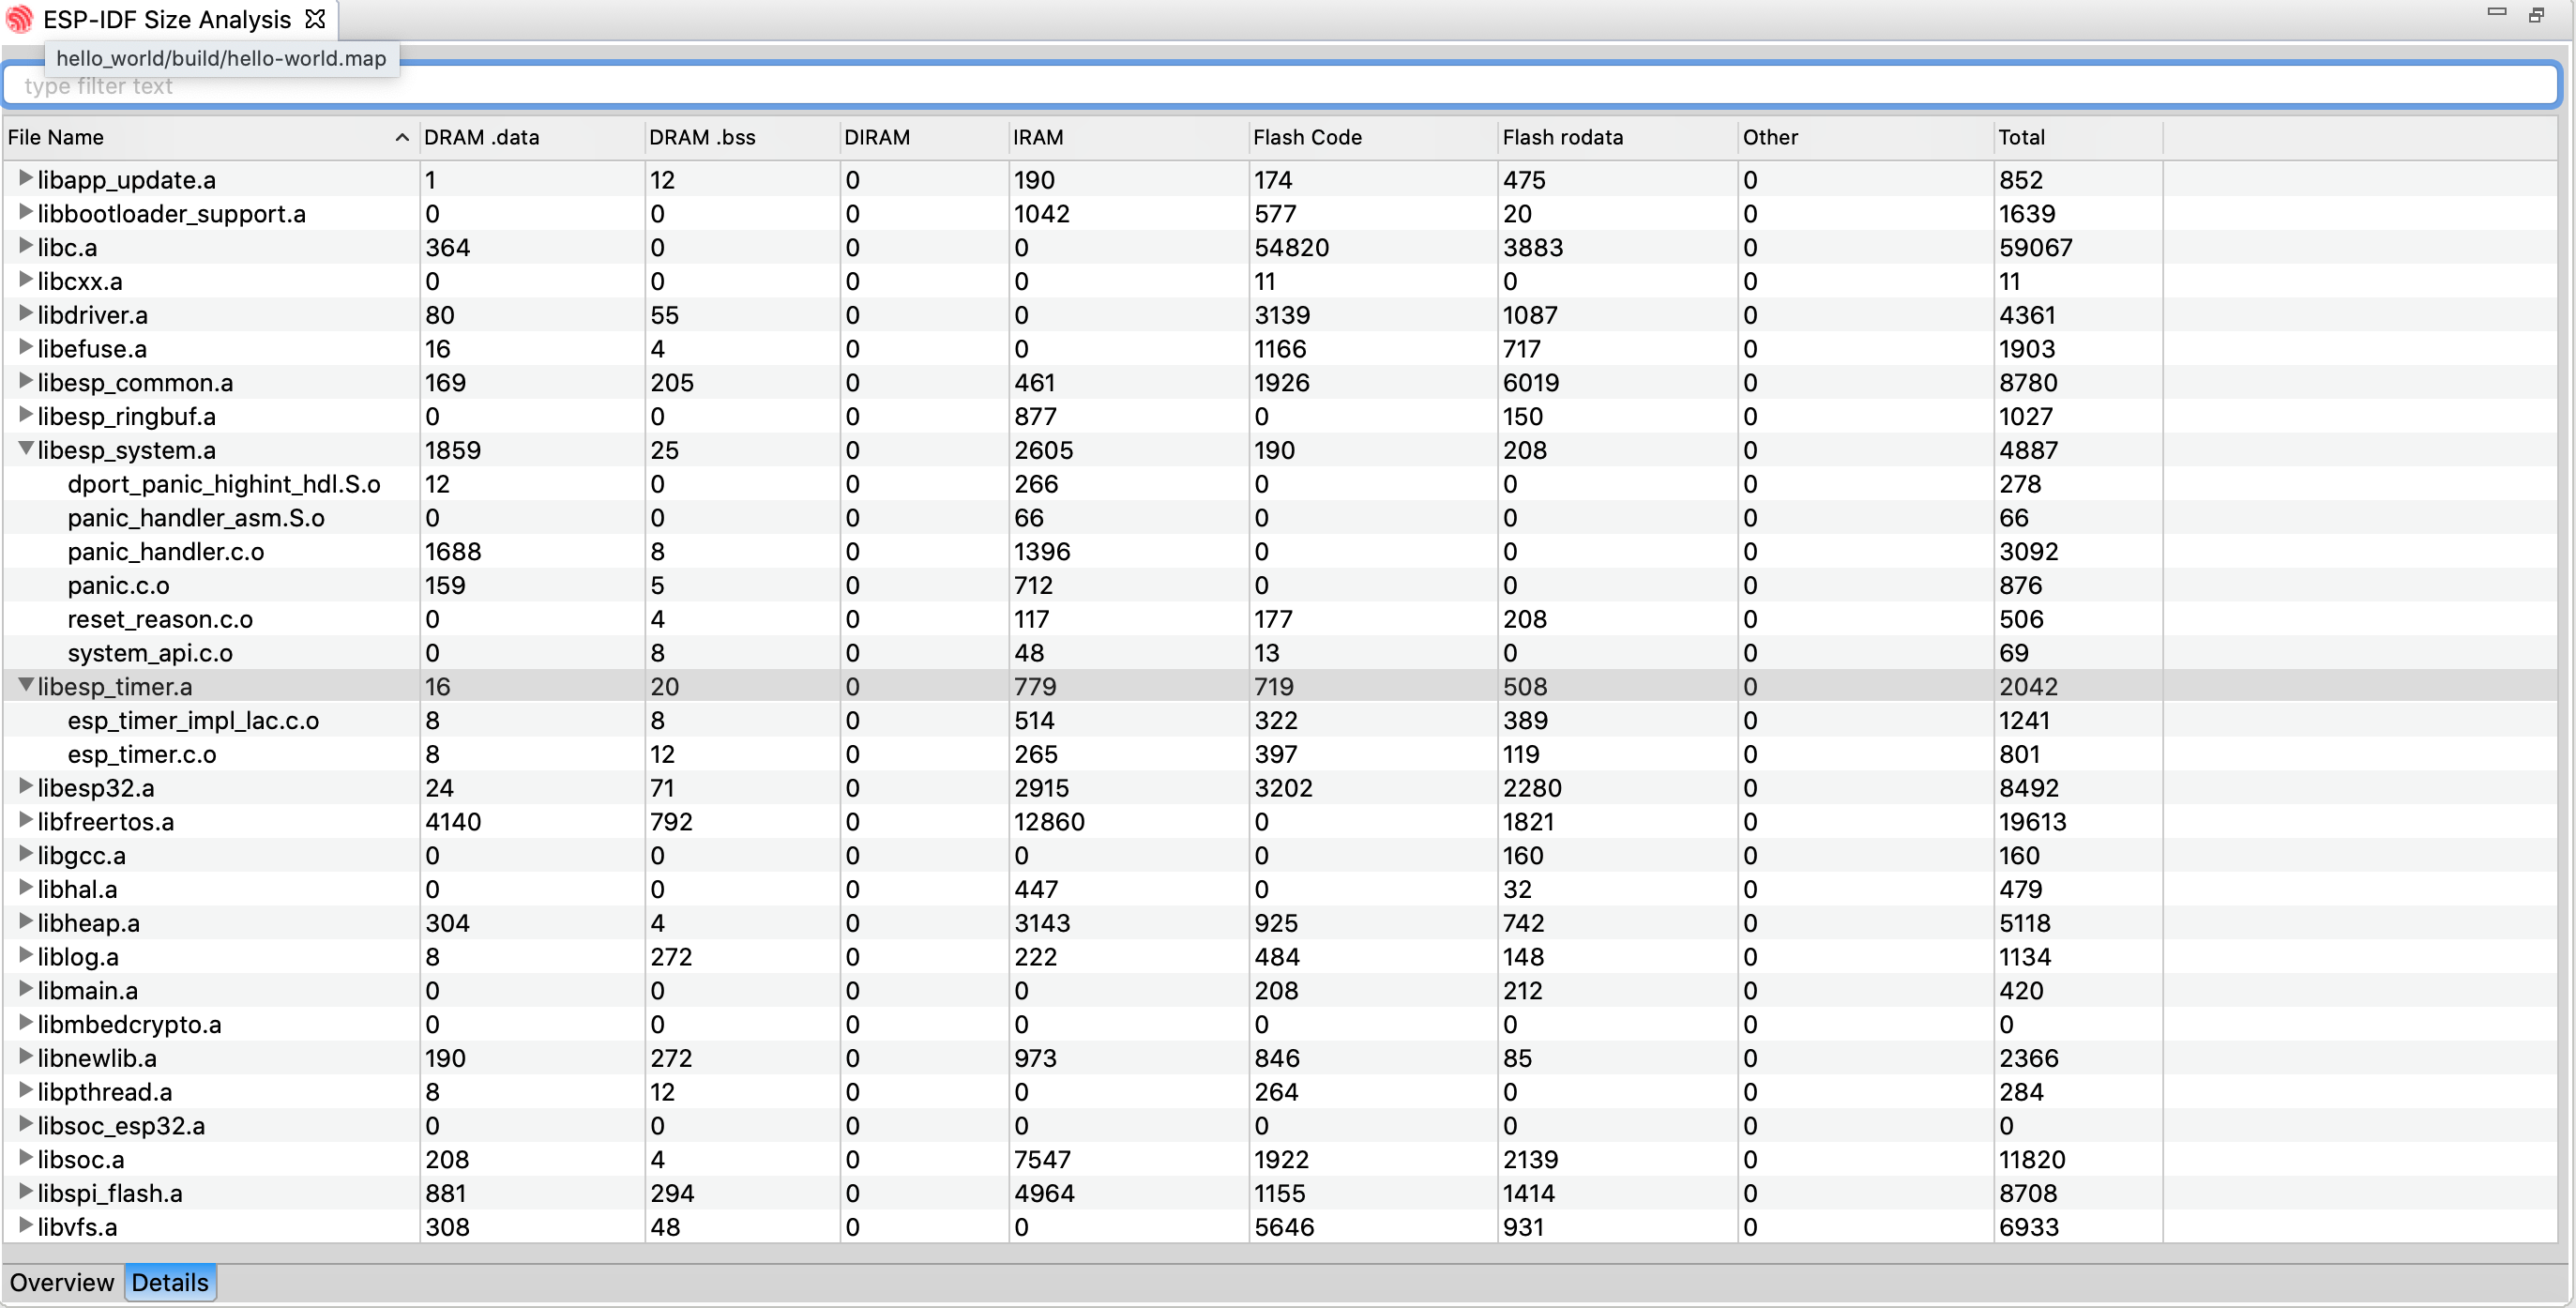The height and width of the screenshot is (1308, 2576).
Task: Click the DRAM .bss column header
Action: [701, 137]
